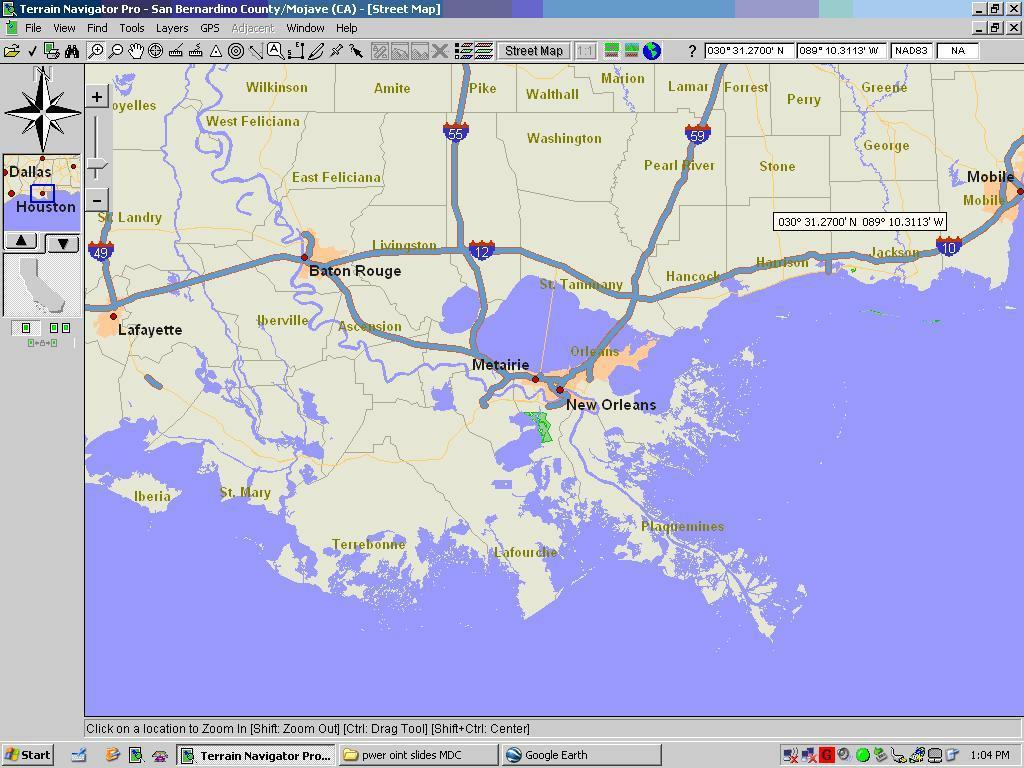Image resolution: width=1024 pixels, height=768 pixels.
Task: Select the S-to-E track tool
Action: tap(296, 51)
